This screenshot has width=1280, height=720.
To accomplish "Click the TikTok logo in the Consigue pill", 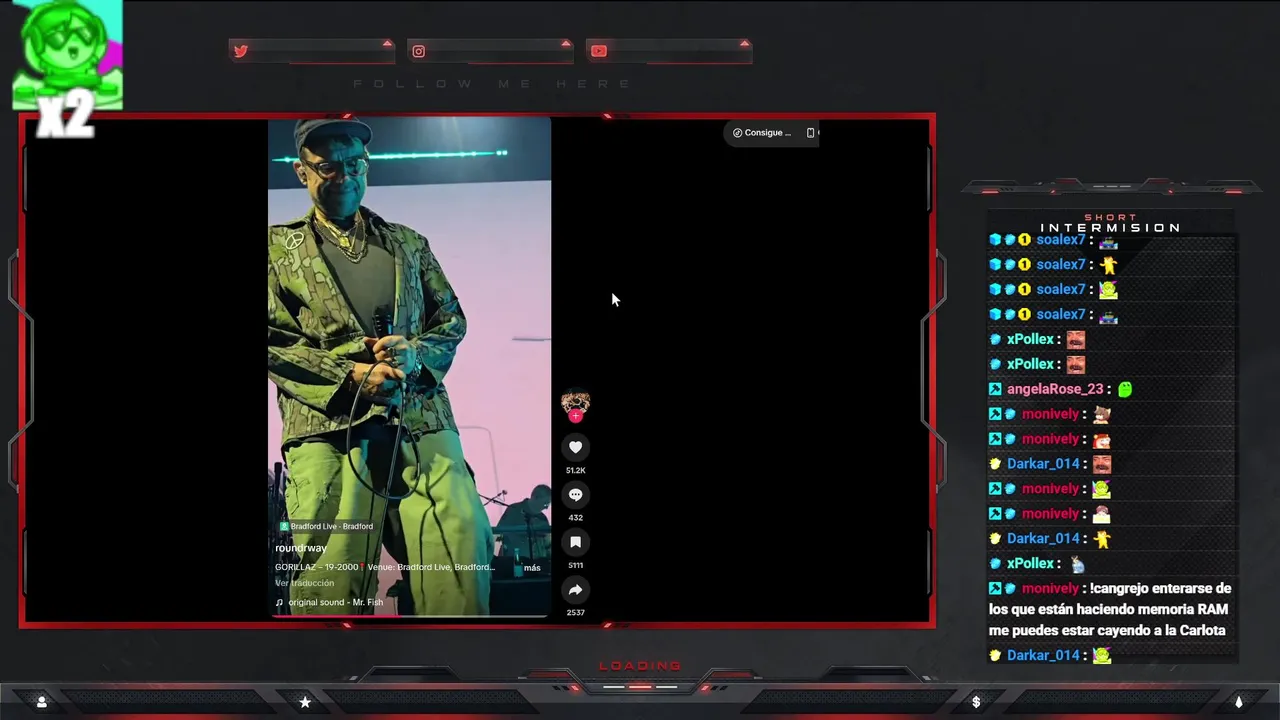I will (737, 132).
